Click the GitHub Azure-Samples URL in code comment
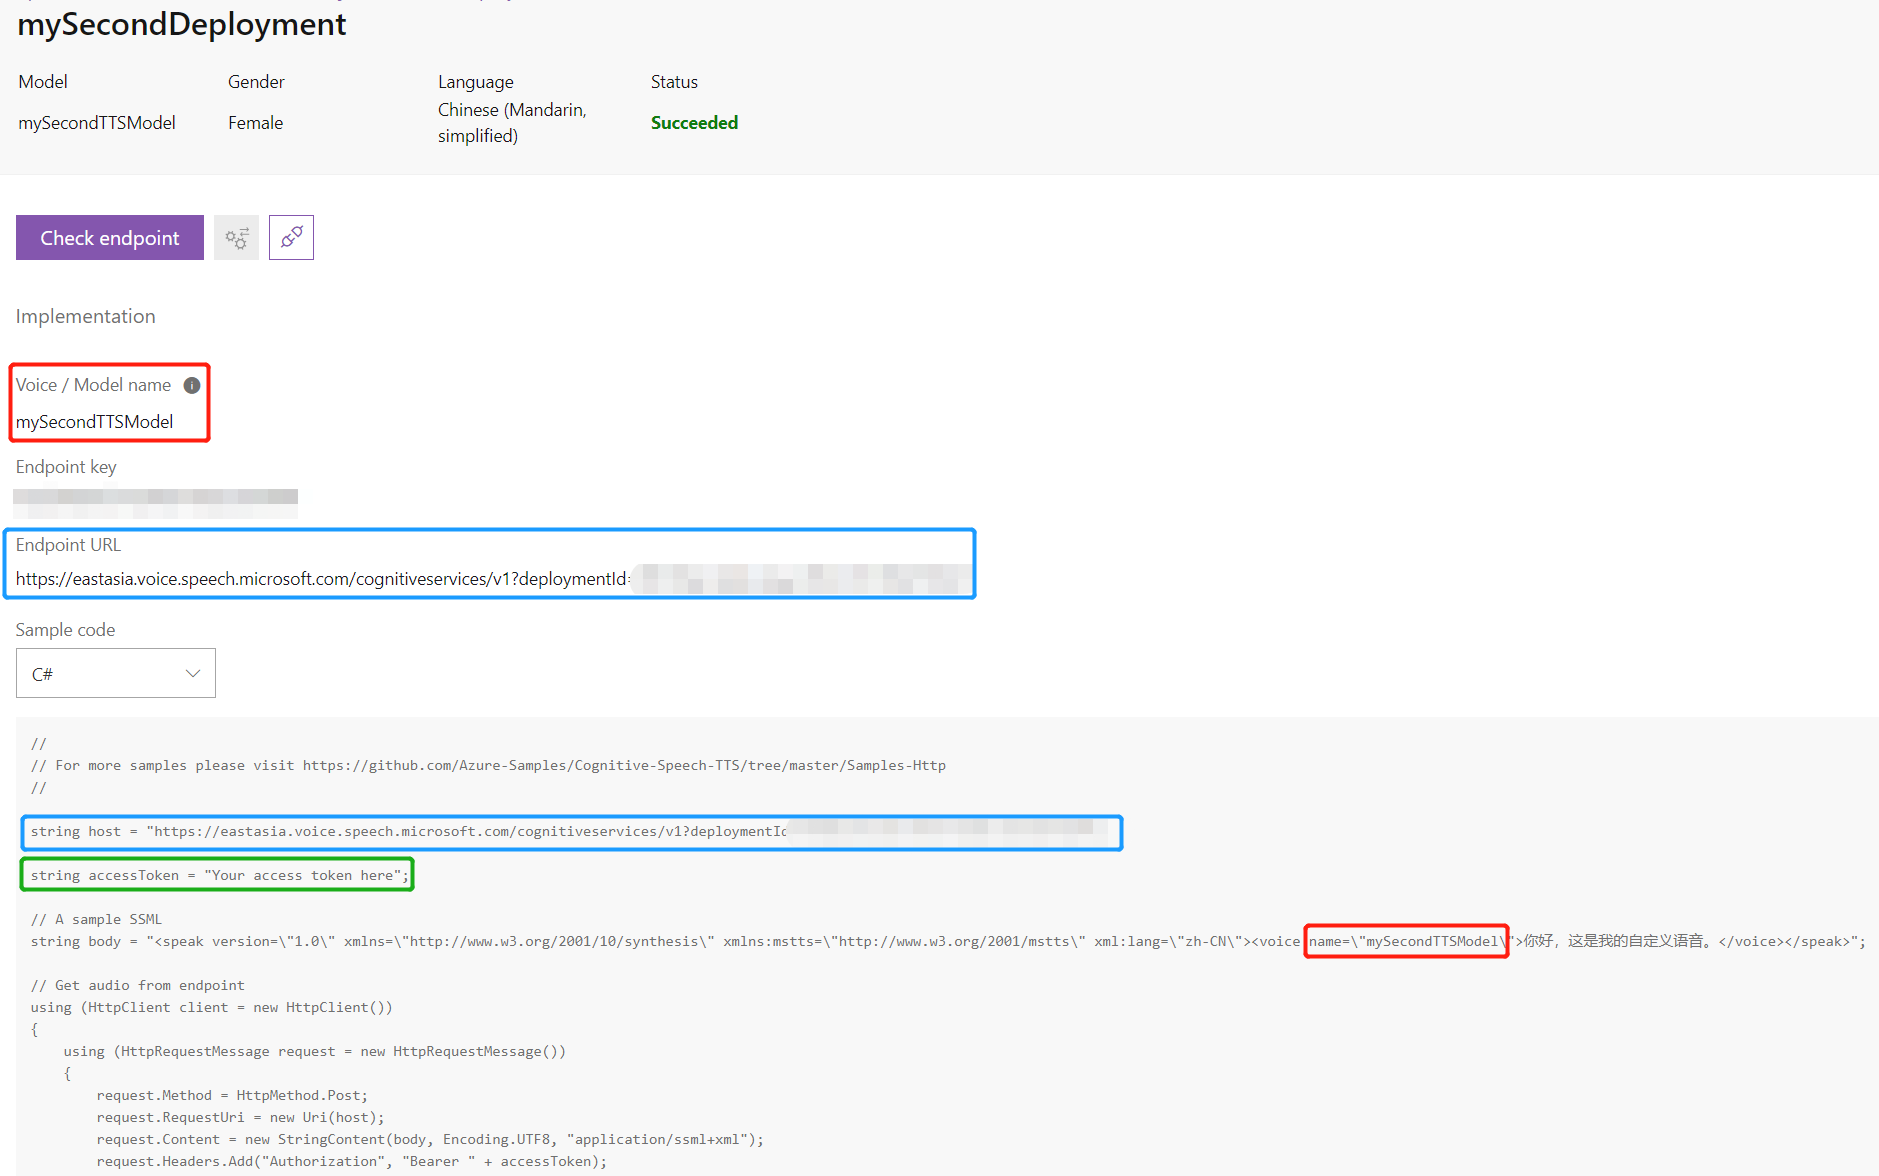The width and height of the screenshot is (1879, 1176). (624, 766)
